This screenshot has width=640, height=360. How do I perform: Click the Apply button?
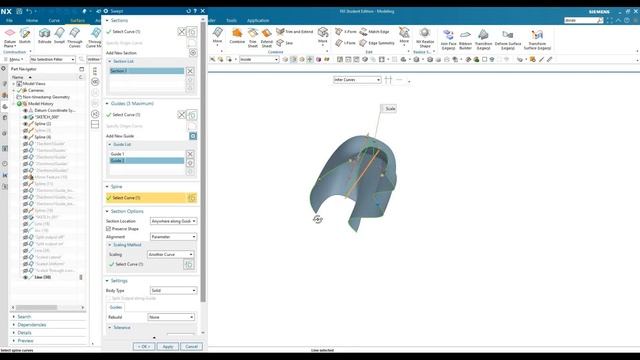[x=168, y=346]
